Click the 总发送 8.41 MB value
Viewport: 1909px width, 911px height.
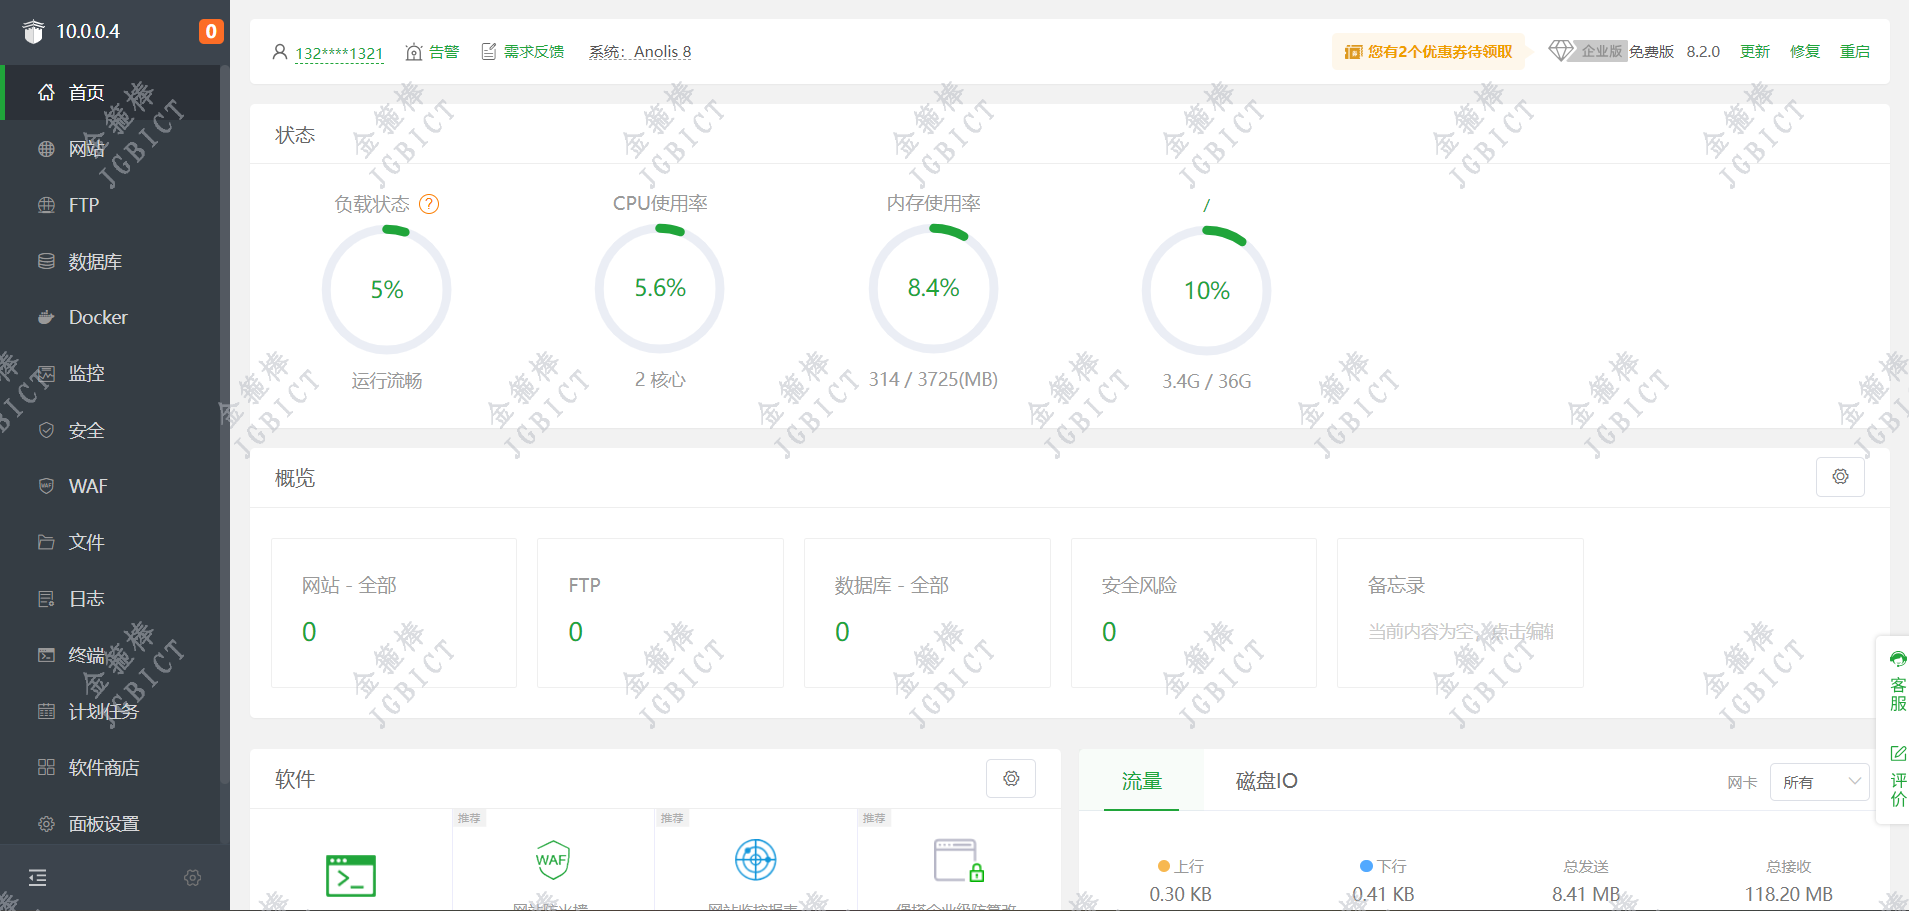(1586, 894)
